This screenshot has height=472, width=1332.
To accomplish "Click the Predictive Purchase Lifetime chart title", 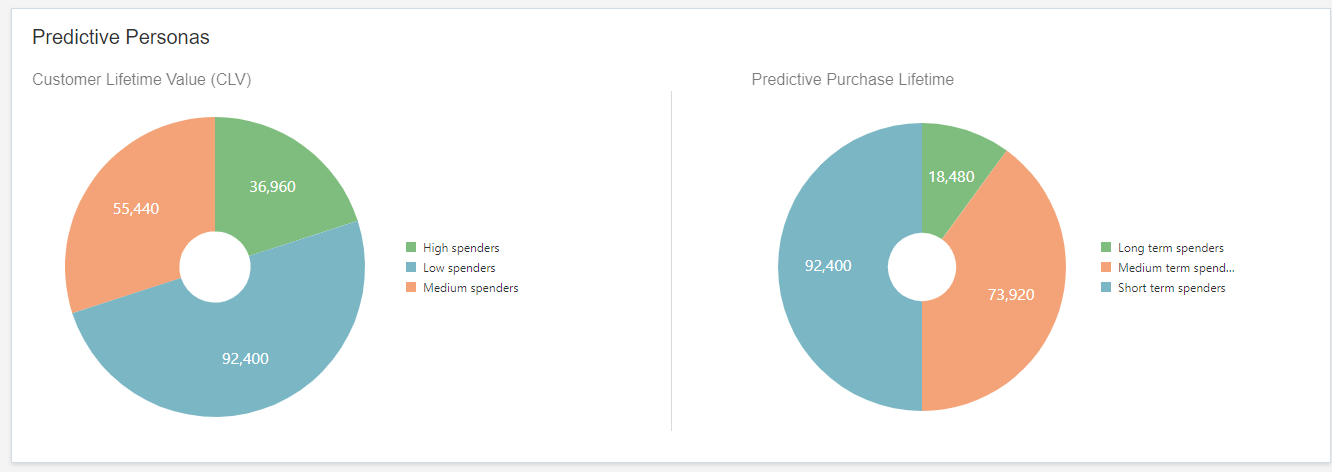I will coord(853,79).
